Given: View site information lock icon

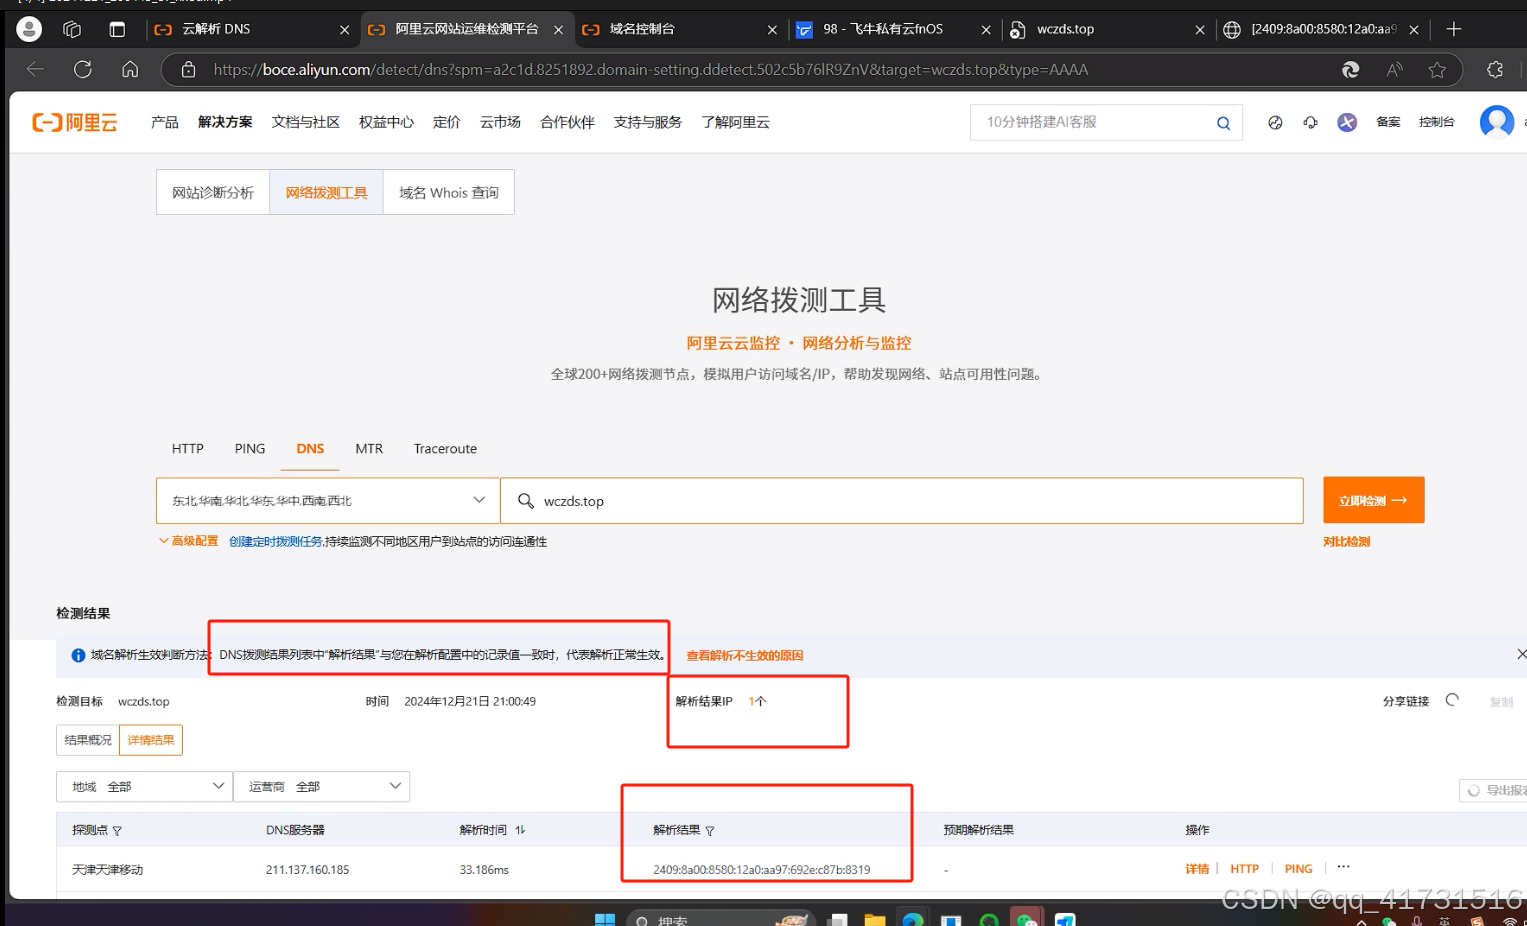Looking at the screenshot, I should 188,69.
